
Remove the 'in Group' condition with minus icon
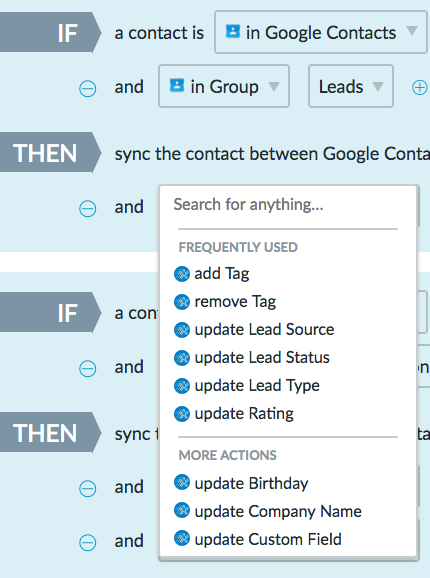[x=88, y=88]
